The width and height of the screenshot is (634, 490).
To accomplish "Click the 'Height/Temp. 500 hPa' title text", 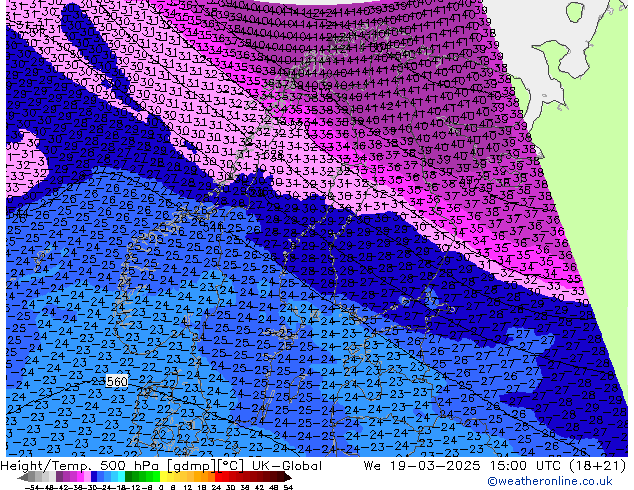I will tap(80, 466).
